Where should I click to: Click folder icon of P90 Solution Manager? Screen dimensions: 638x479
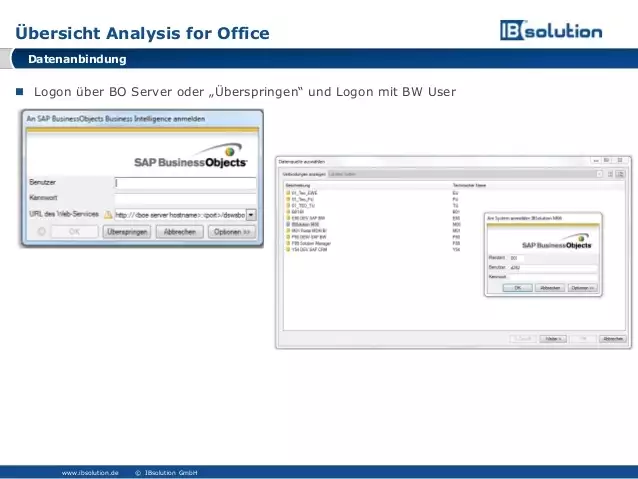point(288,243)
